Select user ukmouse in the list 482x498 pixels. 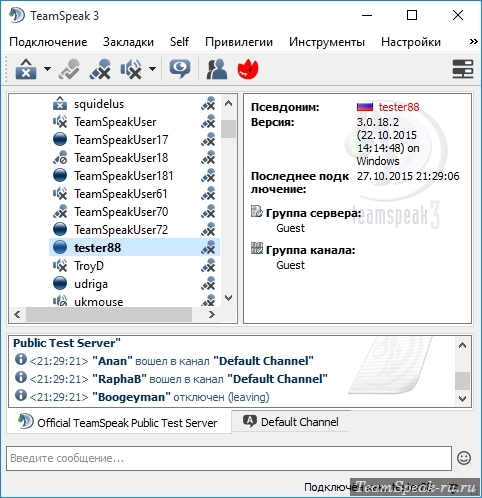99,302
